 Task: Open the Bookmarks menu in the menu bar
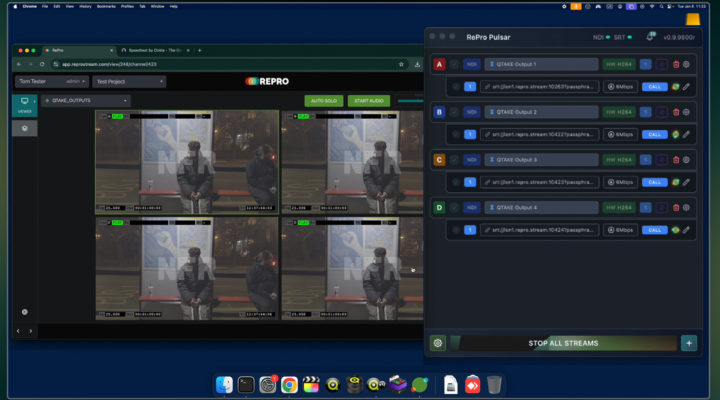106,6
